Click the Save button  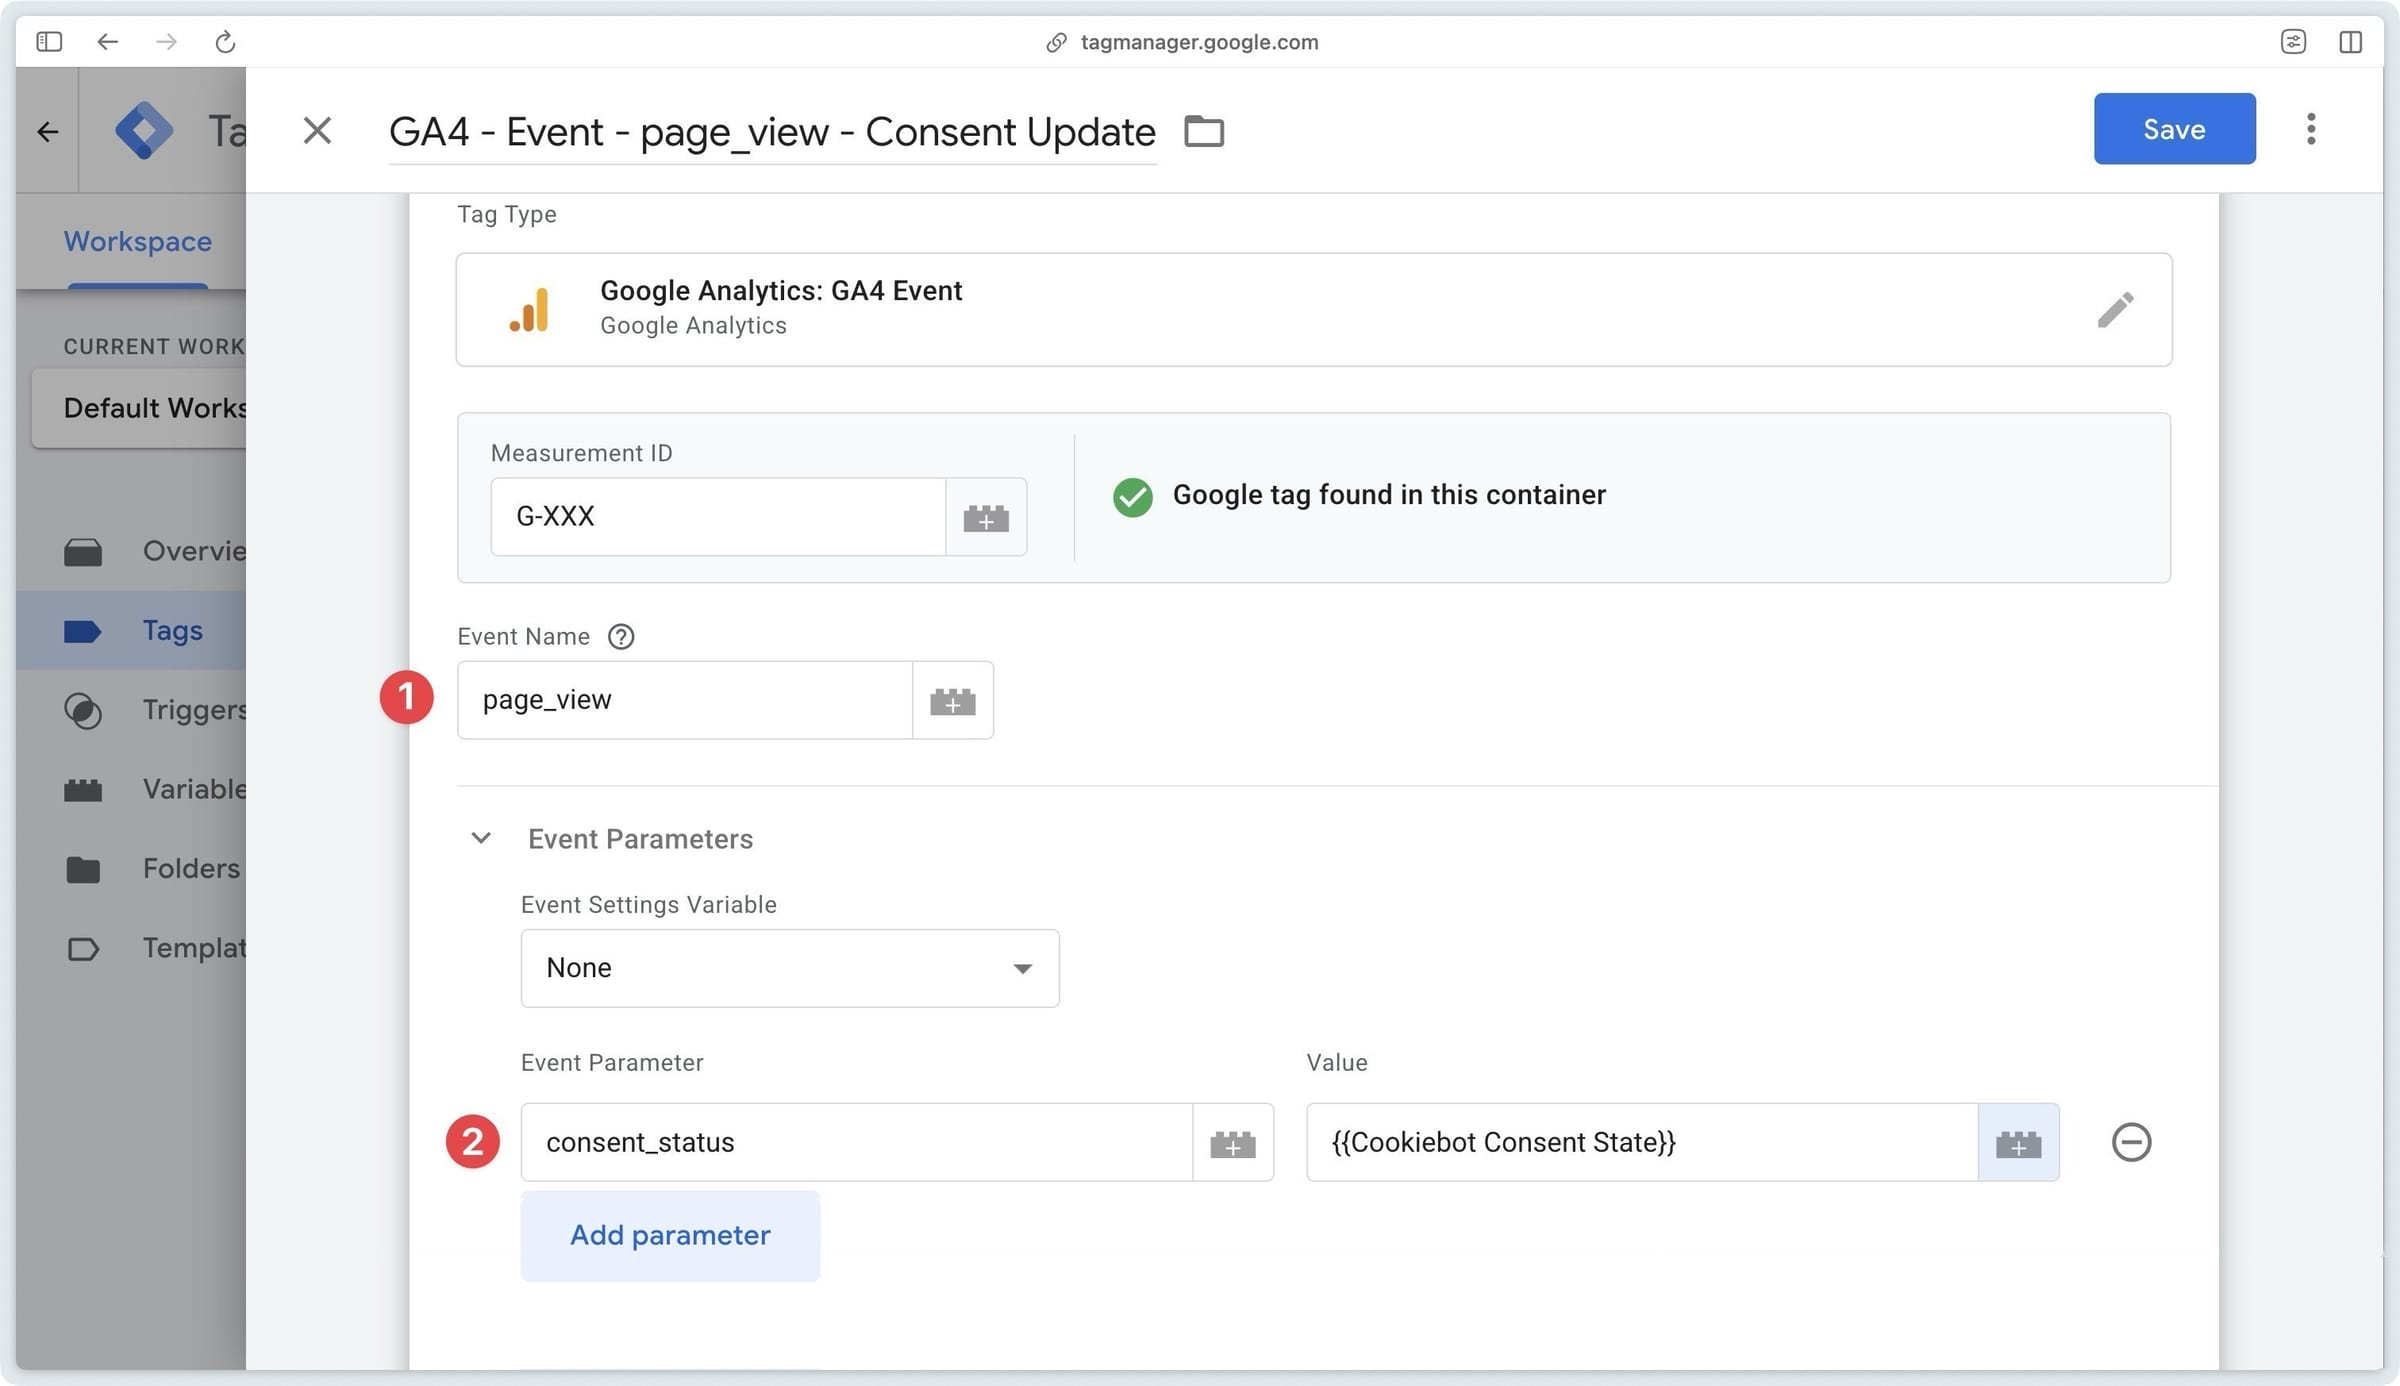click(2174, 129)
